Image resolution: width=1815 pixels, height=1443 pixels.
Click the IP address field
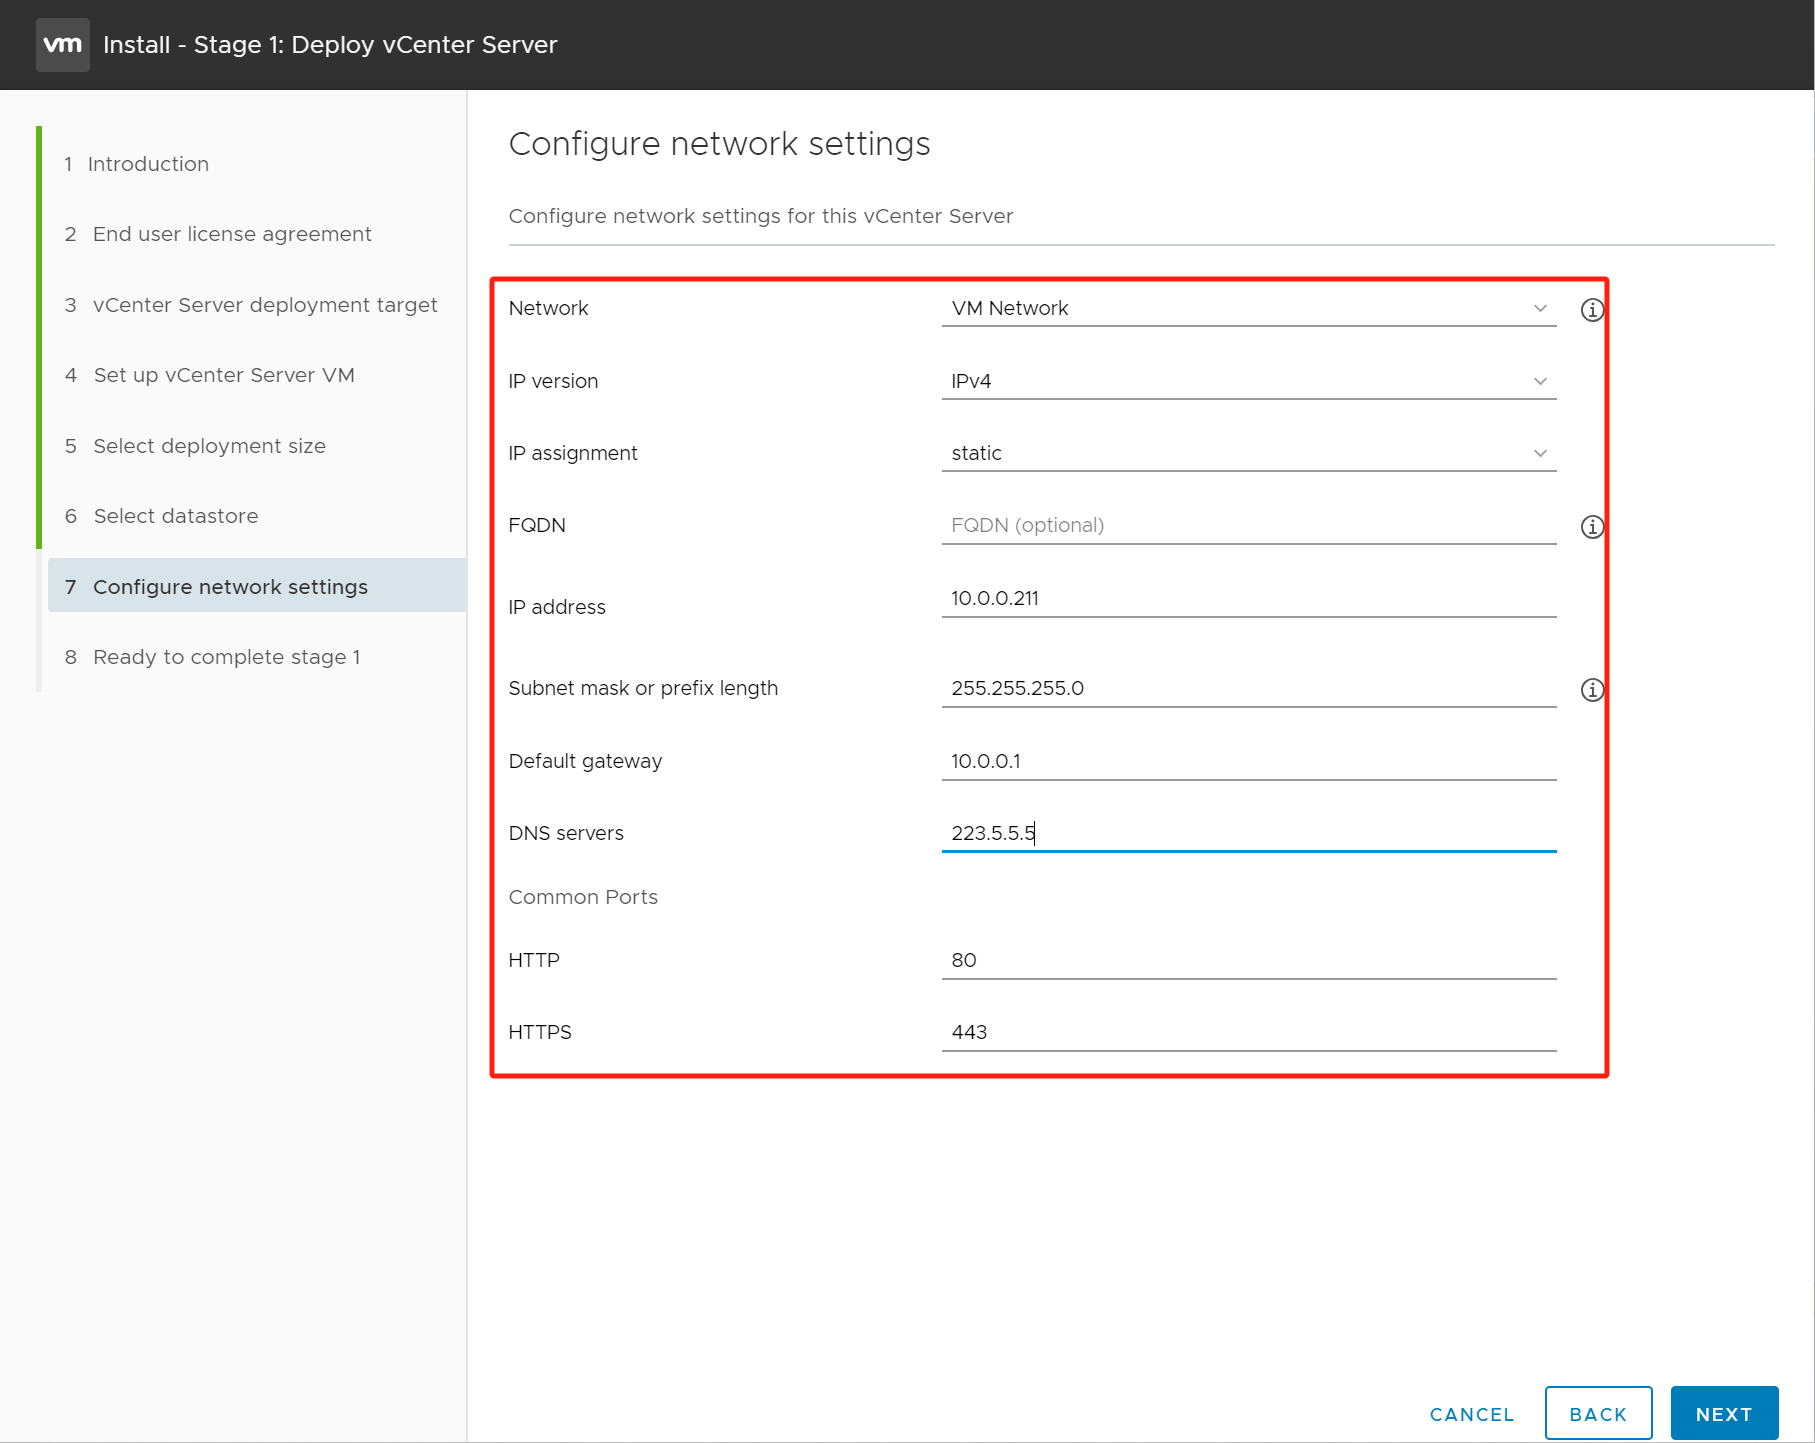pos(1247,599)
